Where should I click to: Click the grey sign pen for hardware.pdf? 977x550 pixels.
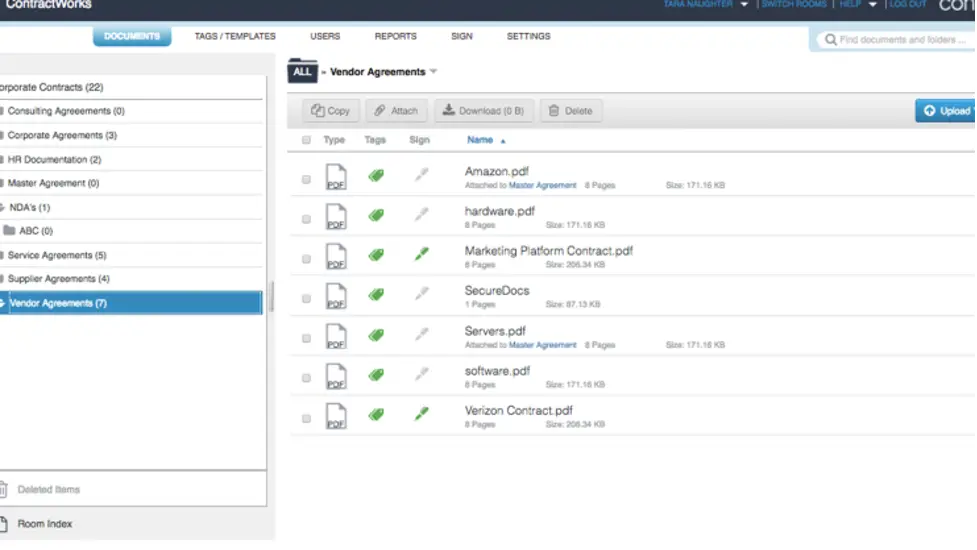[x=422, y=214]
